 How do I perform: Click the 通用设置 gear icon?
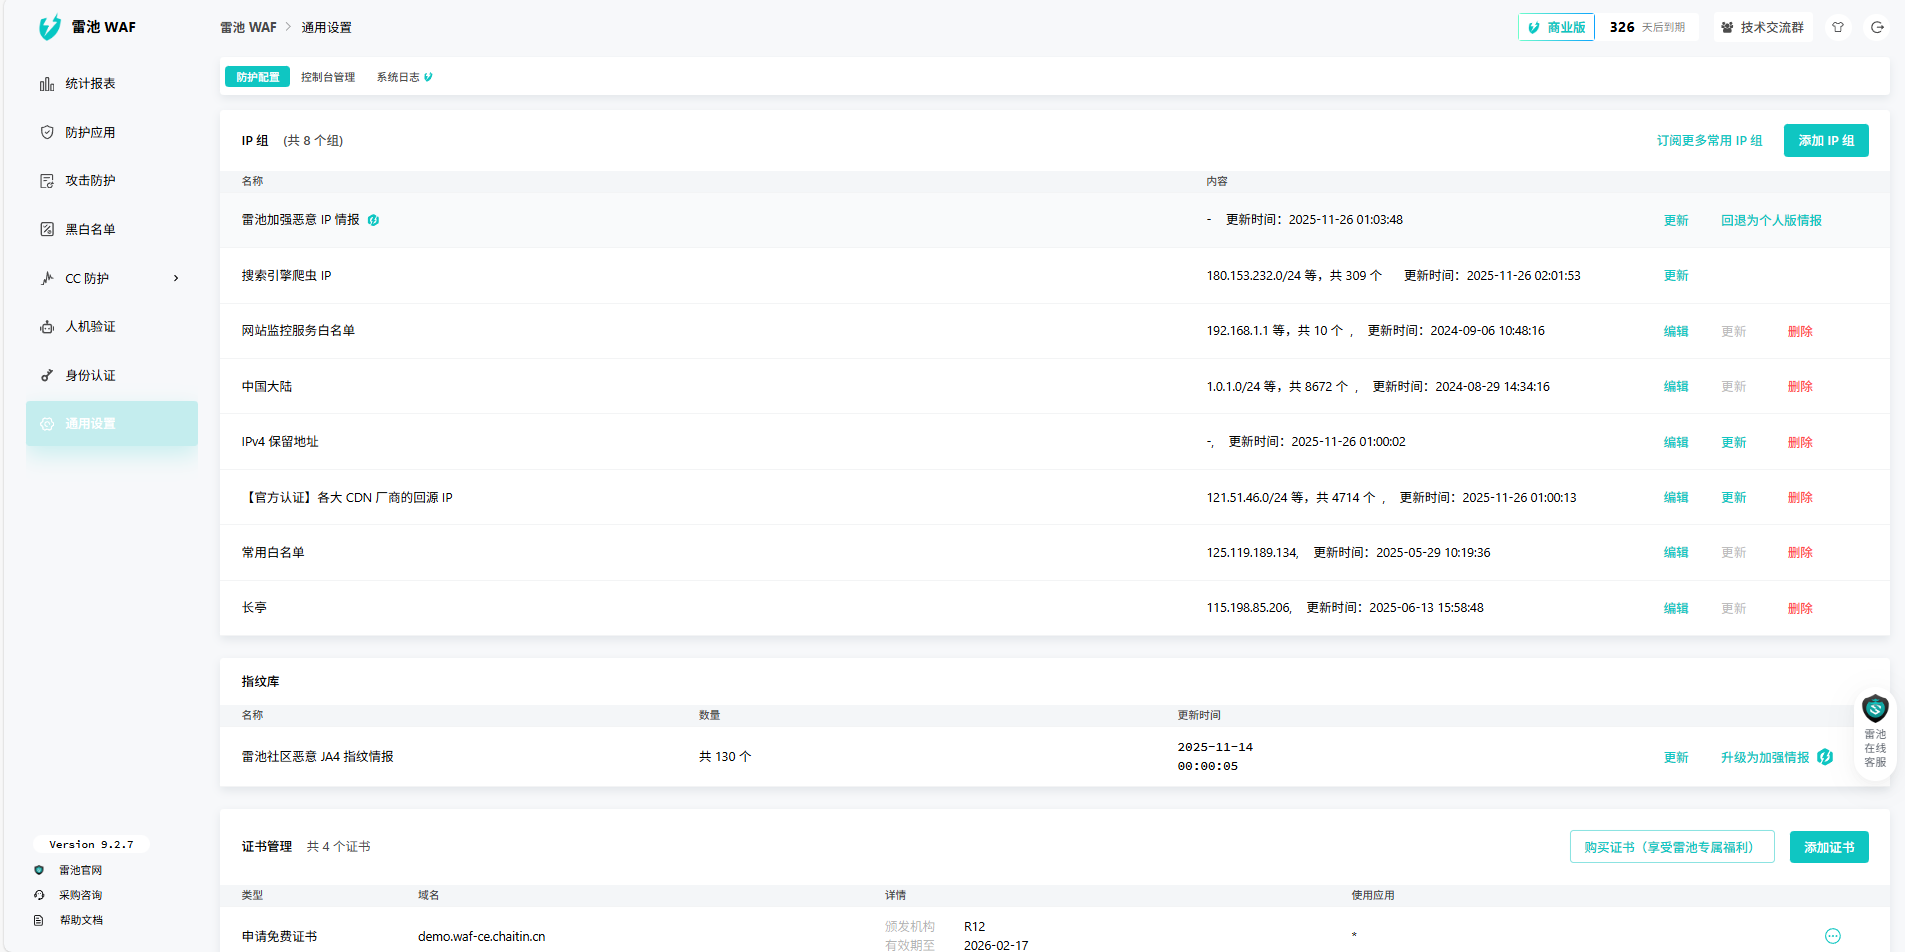pyautogui.click(x=47, y=424)
